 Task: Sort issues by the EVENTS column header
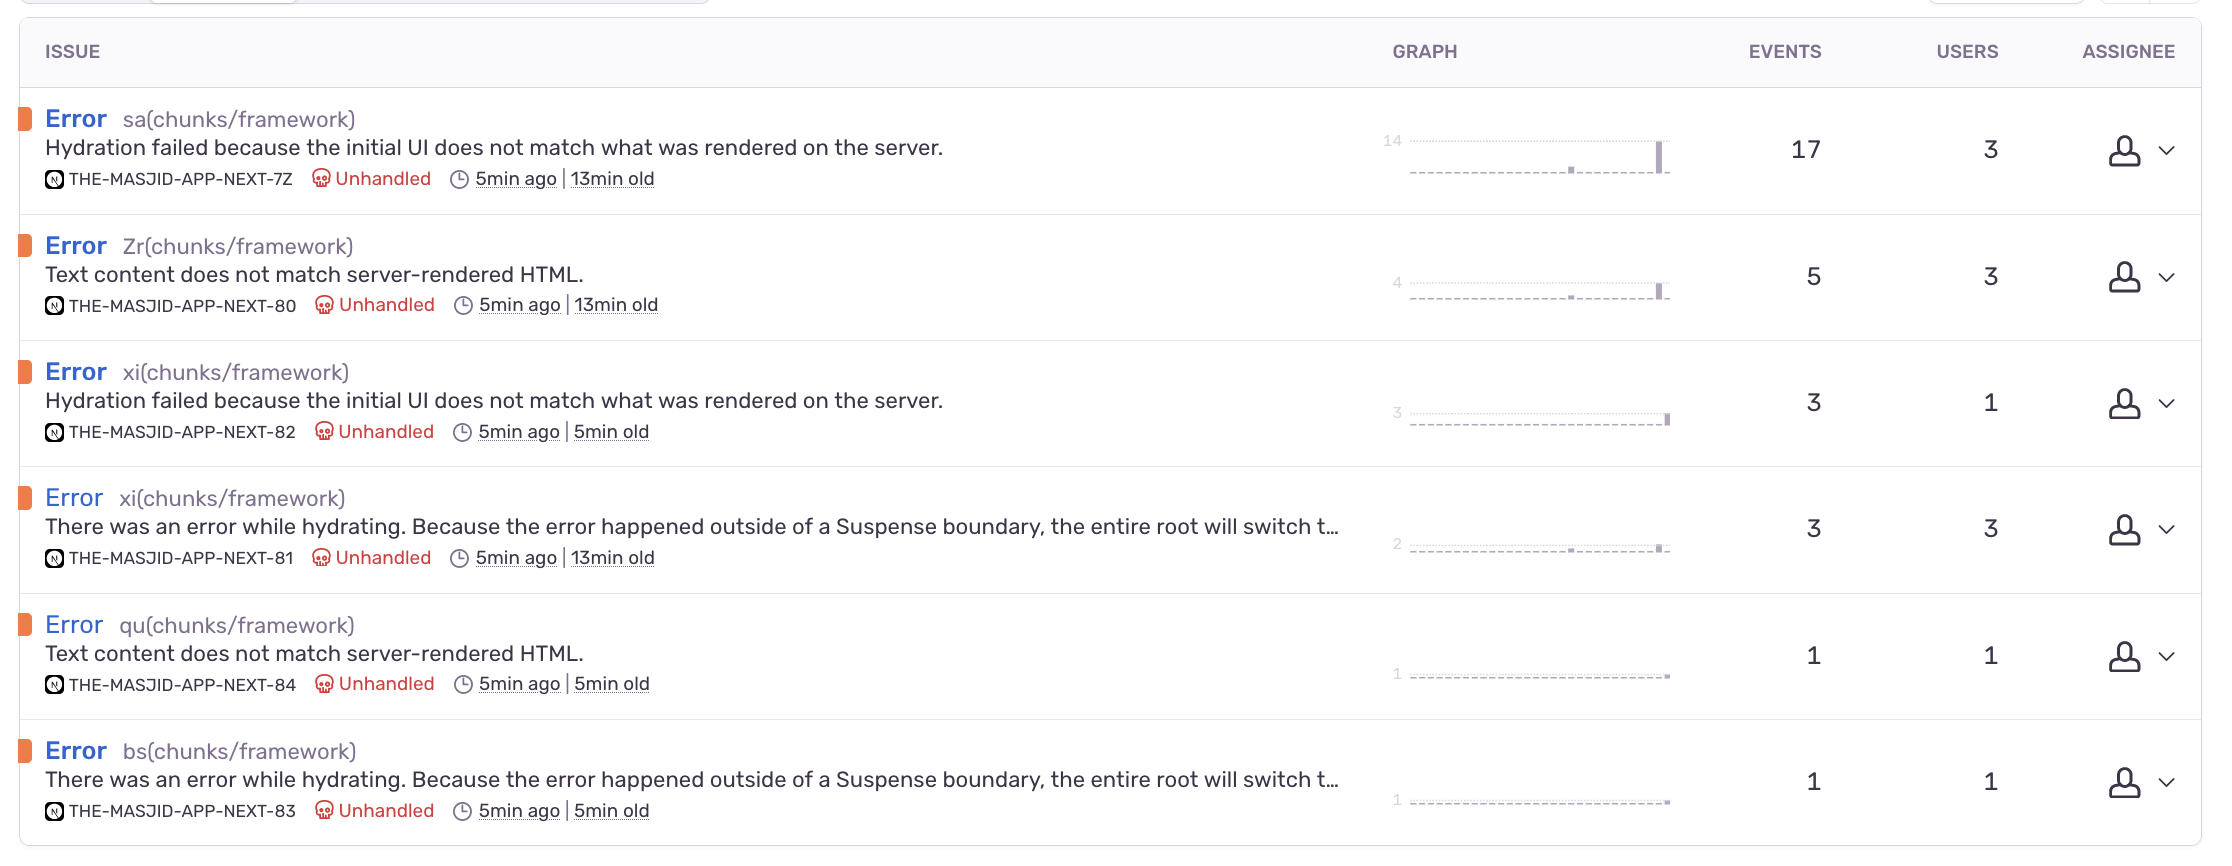click(x=1785, y=51)
